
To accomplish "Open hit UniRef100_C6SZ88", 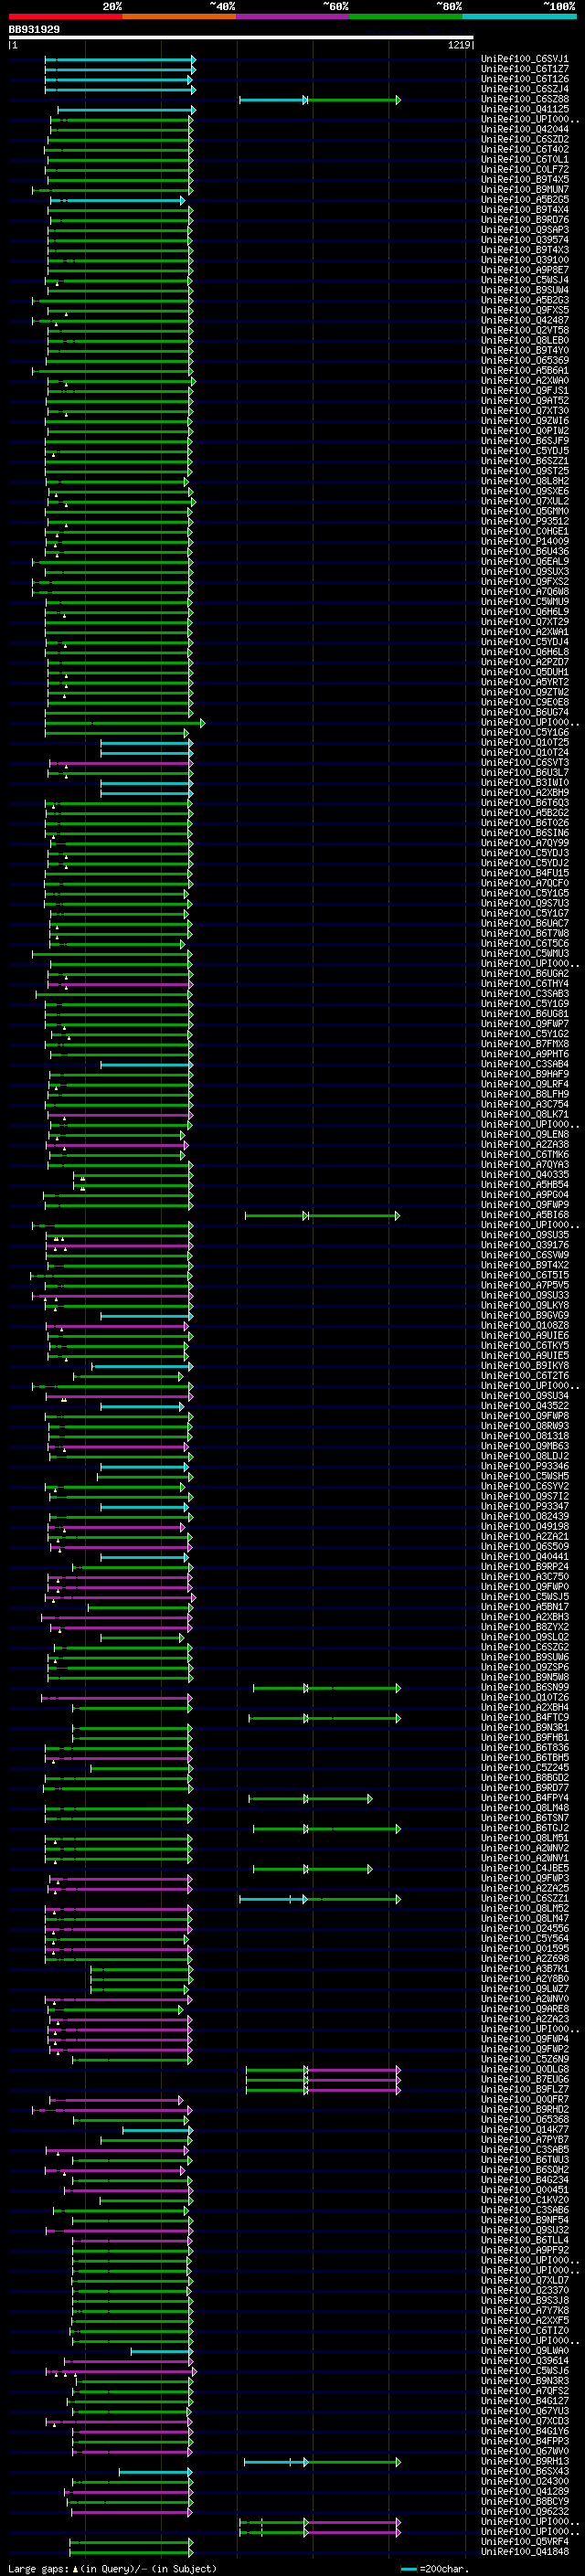I will [x=525, y=99].
